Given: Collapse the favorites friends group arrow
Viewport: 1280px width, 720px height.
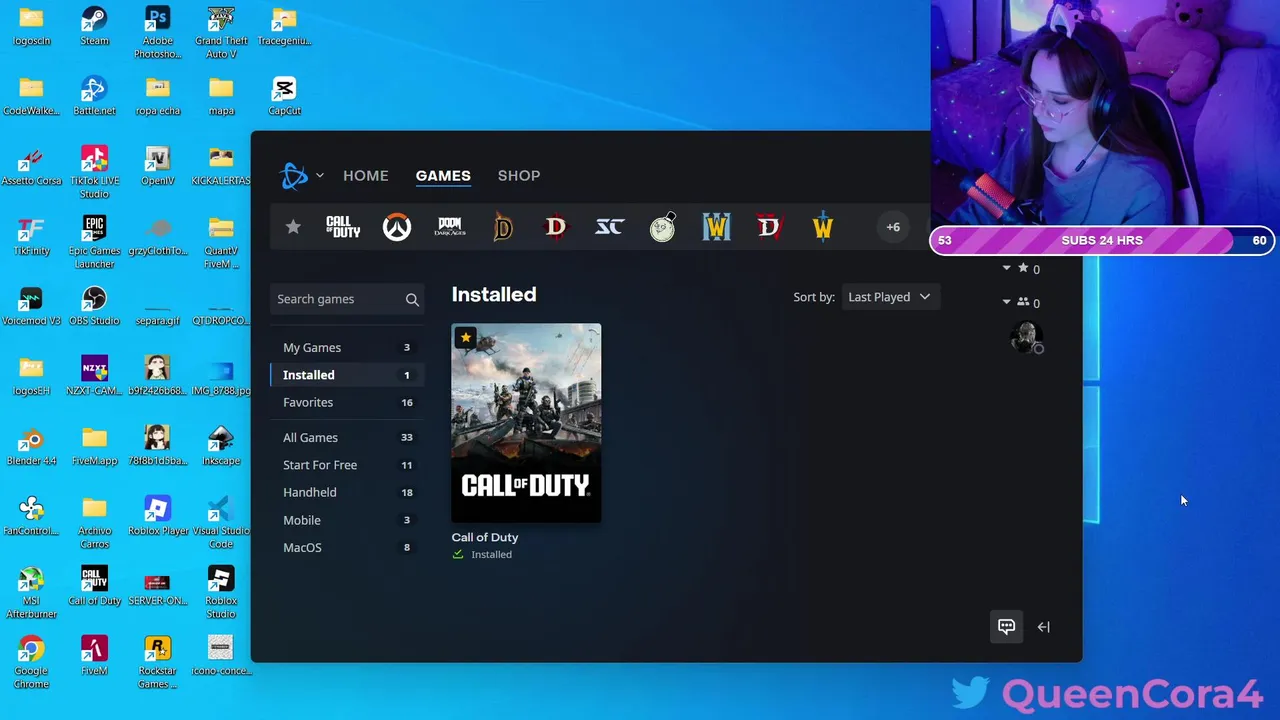Looking at the screenshot, I should coord(1007,268).
